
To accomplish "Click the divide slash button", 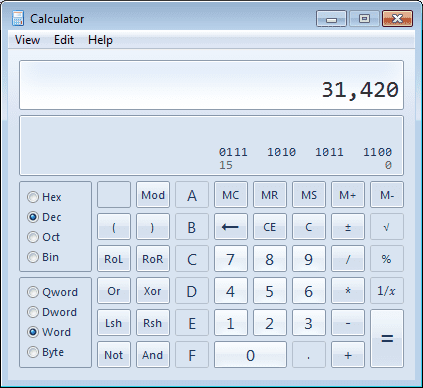I will (x=348, y=259).
